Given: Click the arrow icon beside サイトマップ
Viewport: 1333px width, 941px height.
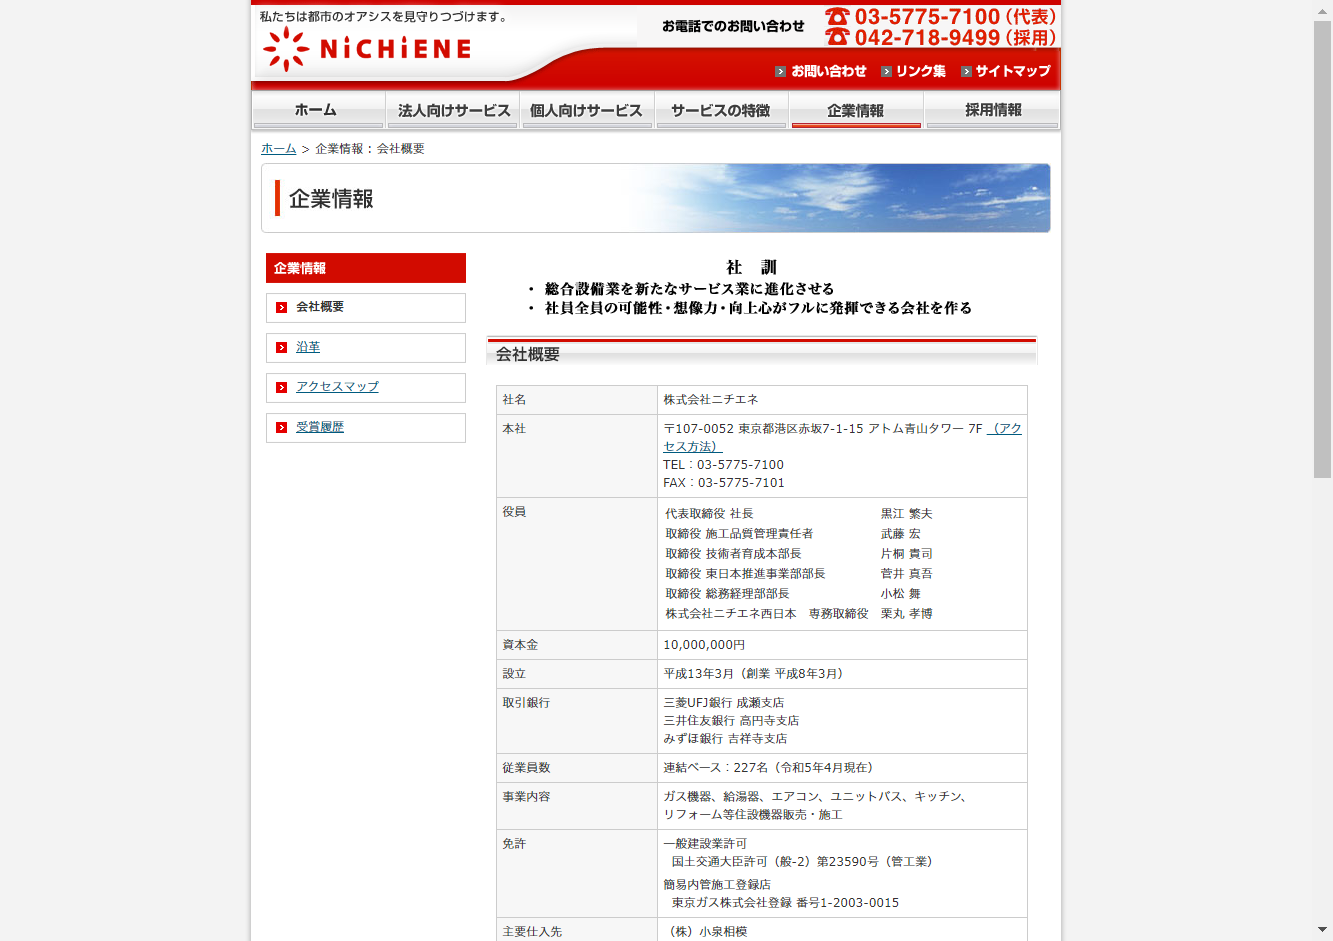Looking at the screenshot, I should 966,71.
